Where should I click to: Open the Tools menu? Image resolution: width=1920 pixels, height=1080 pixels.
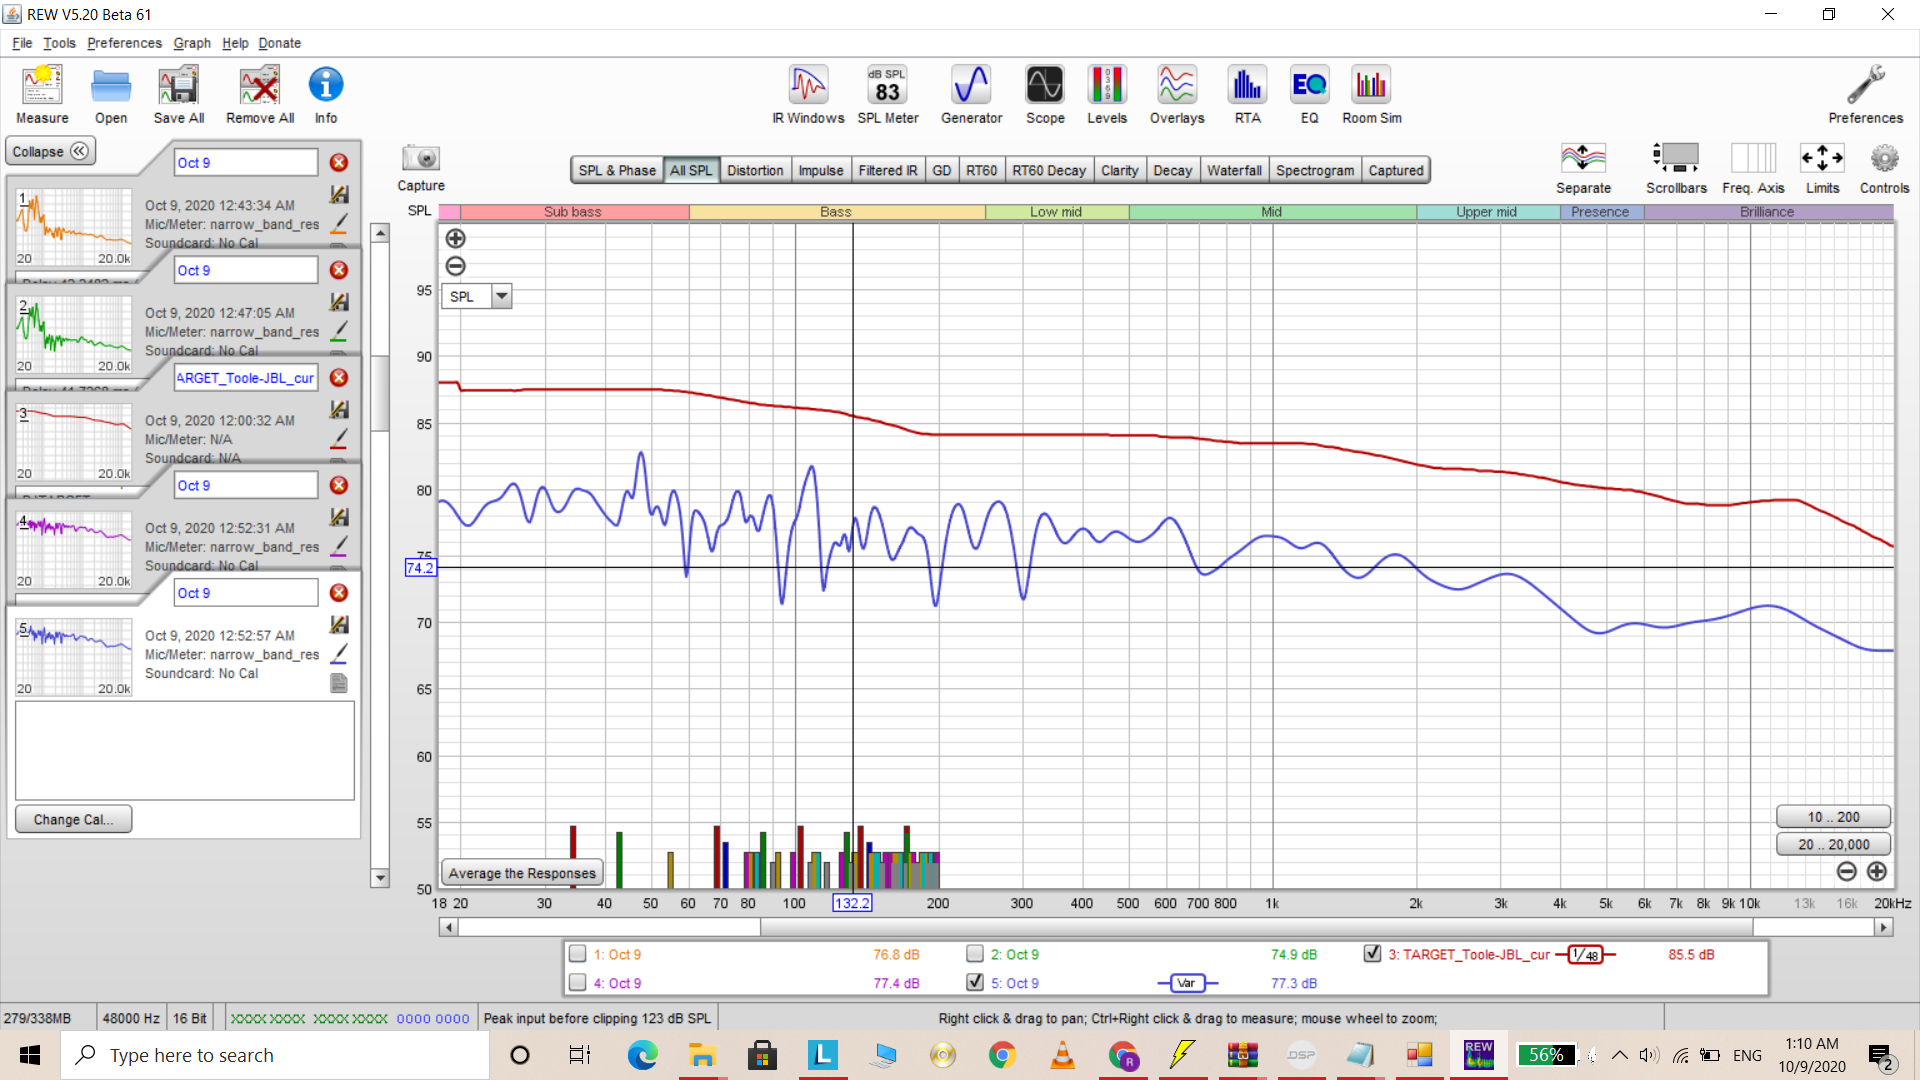point(59,43)
